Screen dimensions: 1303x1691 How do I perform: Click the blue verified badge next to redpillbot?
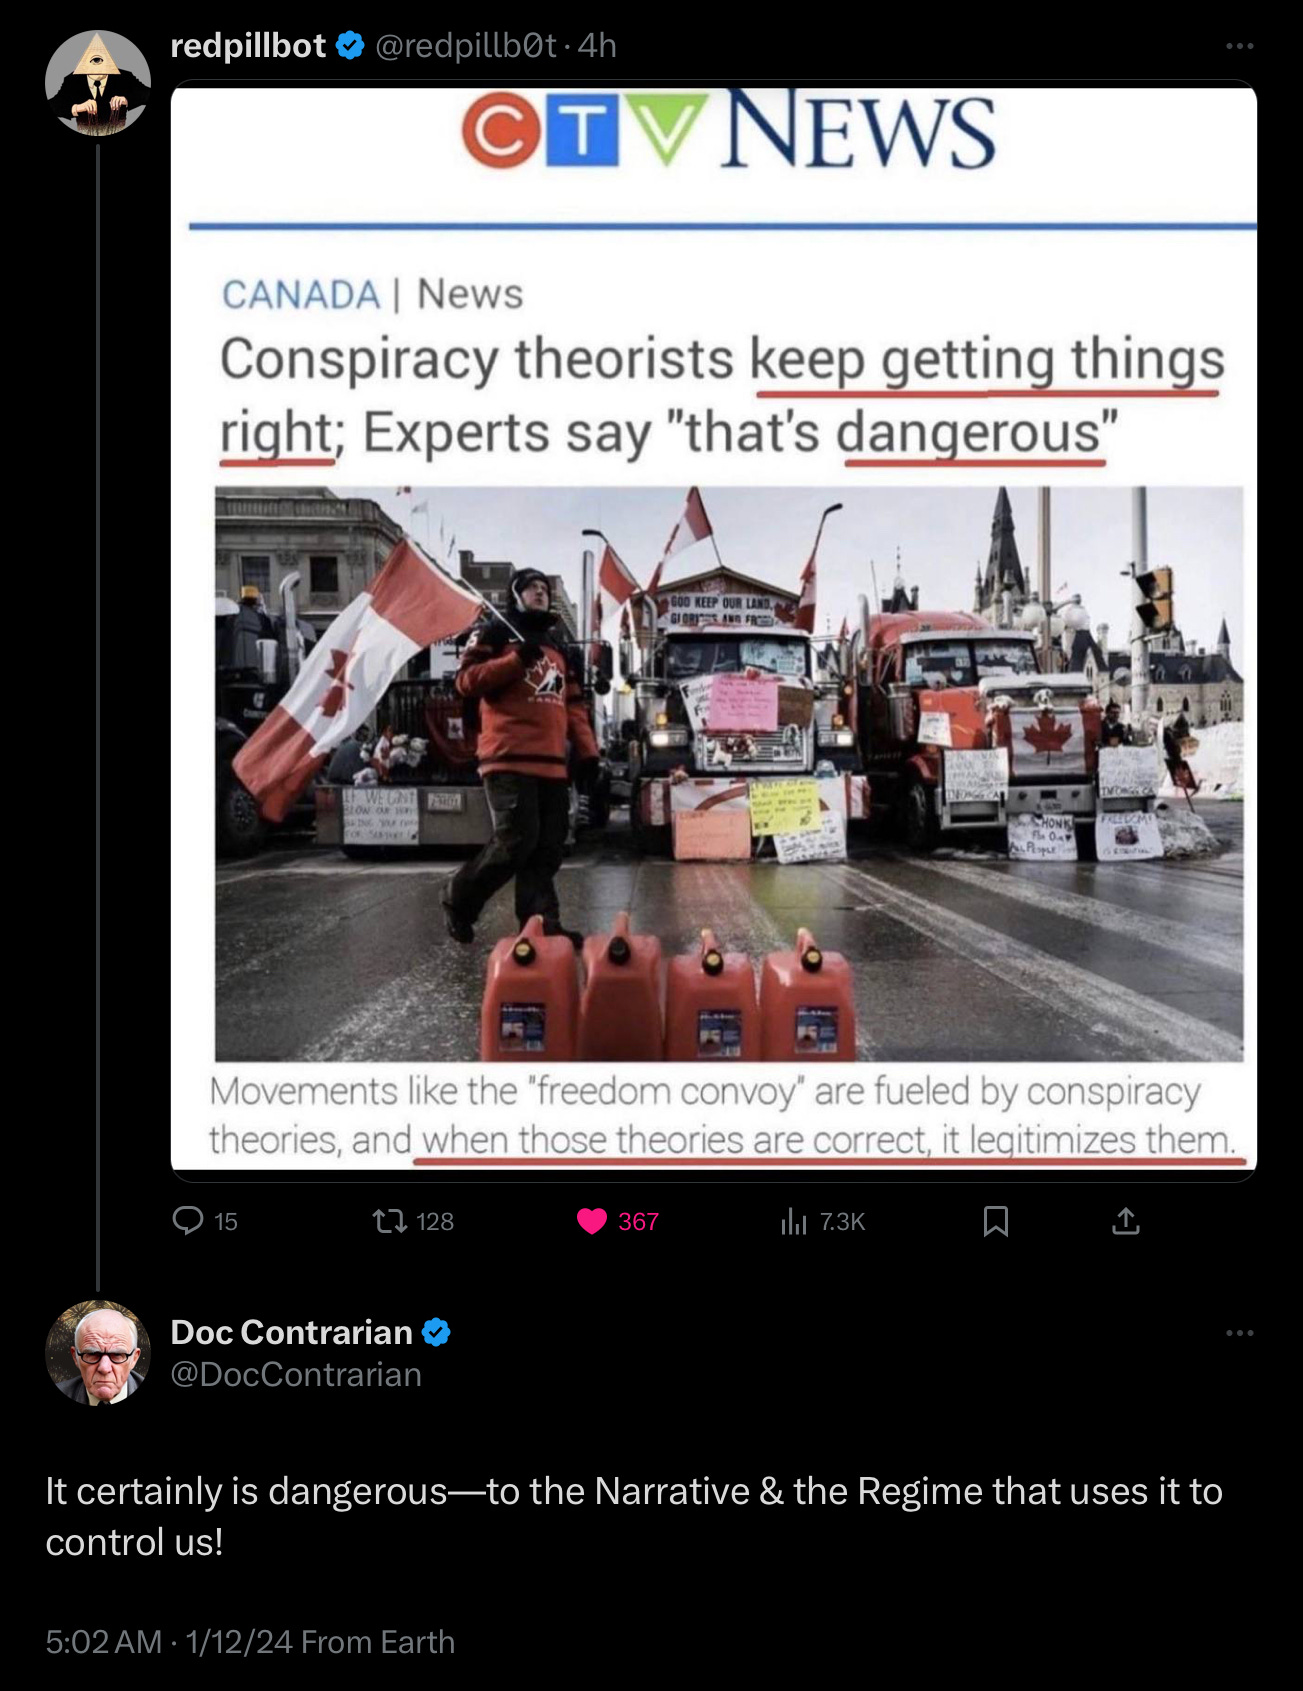[350, 45]
